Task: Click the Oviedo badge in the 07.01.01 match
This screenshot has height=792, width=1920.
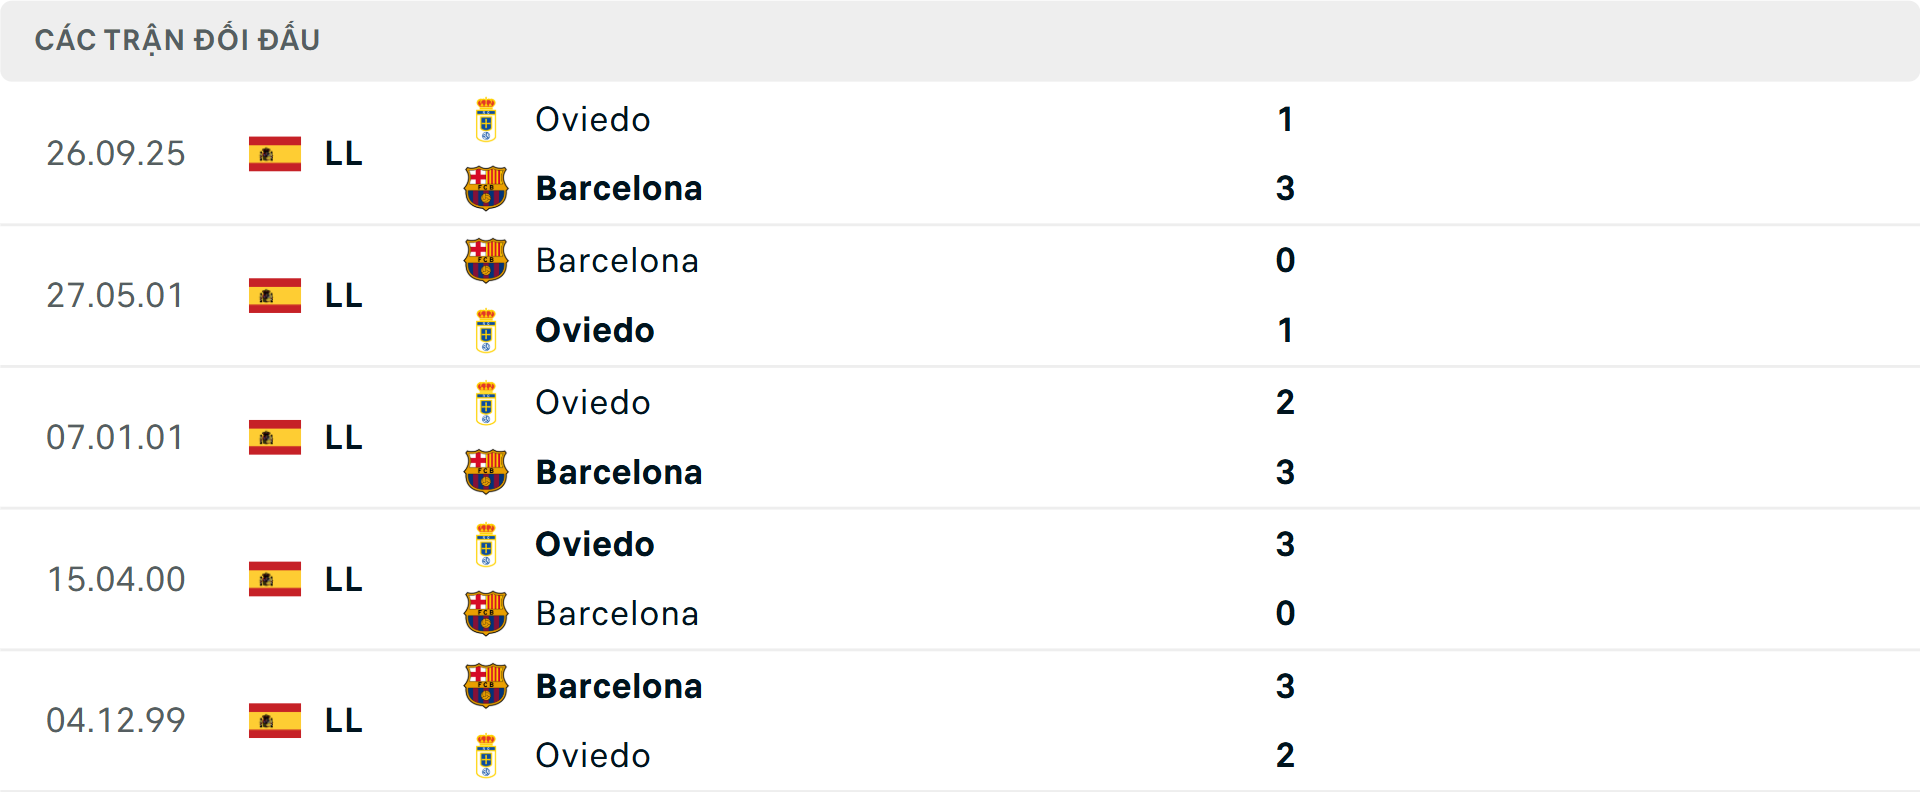Action: [486, 402]
